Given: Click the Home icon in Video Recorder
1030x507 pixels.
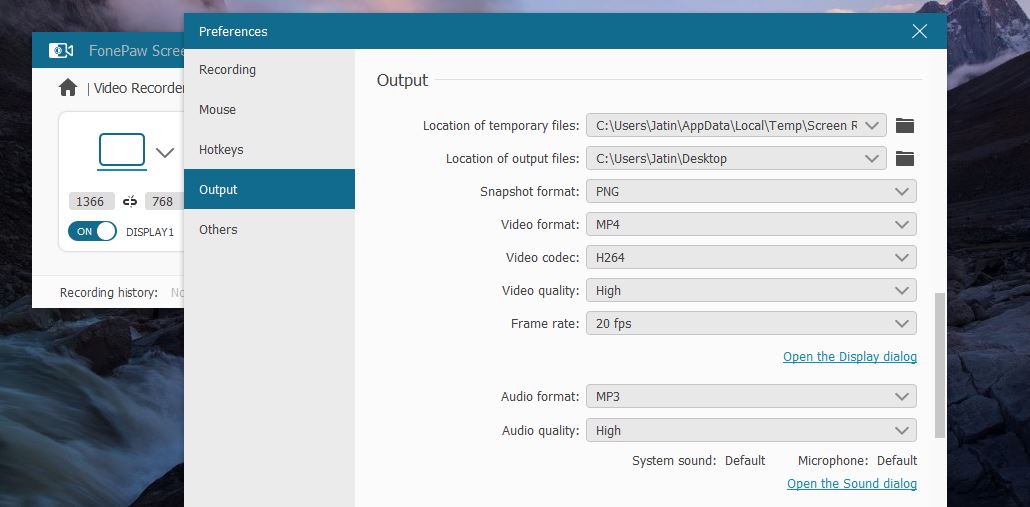Looking at the screenshot, I should click(x=68, y=88).
